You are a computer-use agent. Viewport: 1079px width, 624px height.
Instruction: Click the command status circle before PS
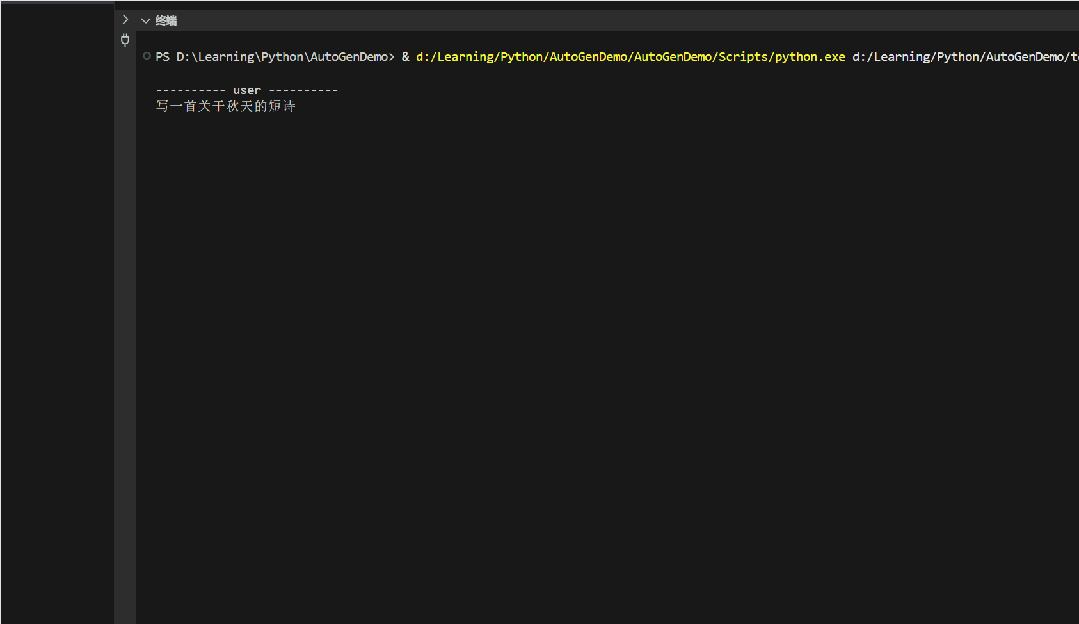[147, 57]
